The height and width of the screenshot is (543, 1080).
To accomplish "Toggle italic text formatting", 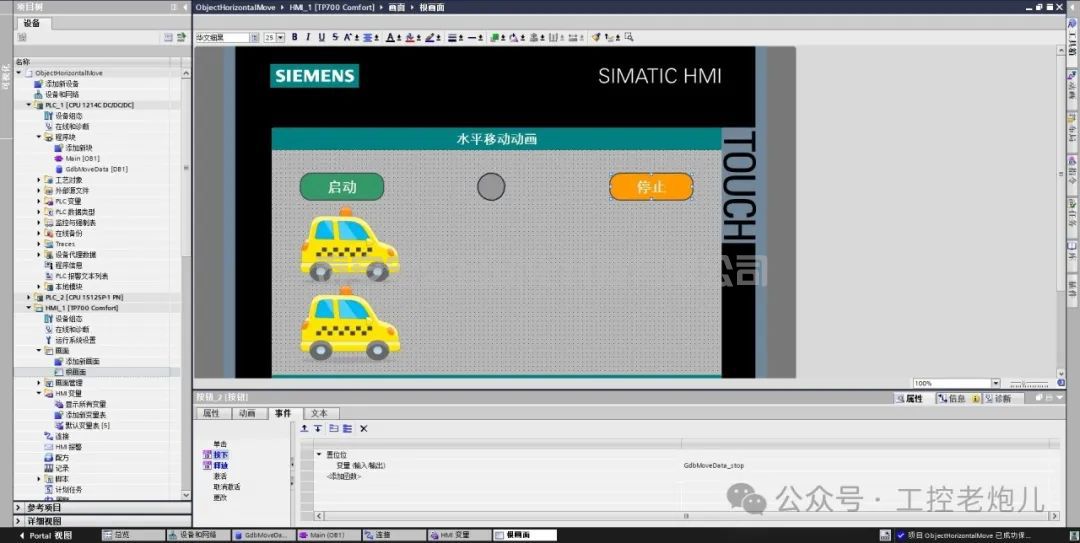I will tap(308, 37).
